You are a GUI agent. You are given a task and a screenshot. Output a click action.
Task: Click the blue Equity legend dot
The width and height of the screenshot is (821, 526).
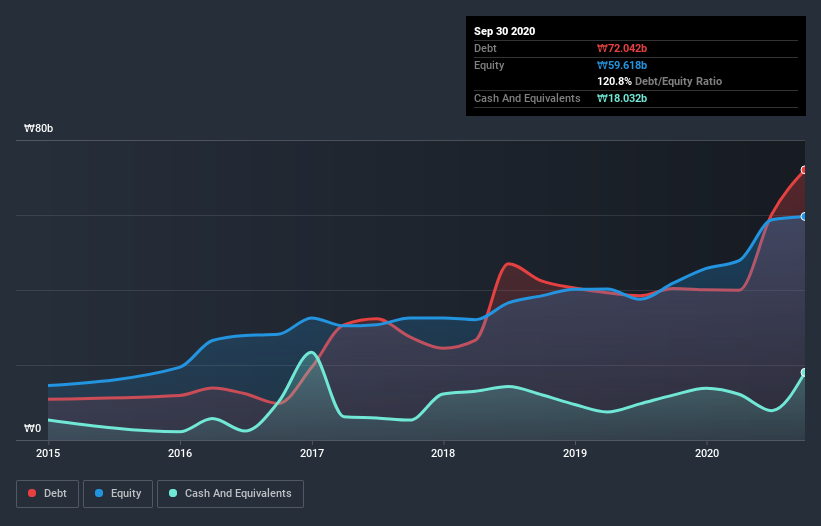pos(99,493)
